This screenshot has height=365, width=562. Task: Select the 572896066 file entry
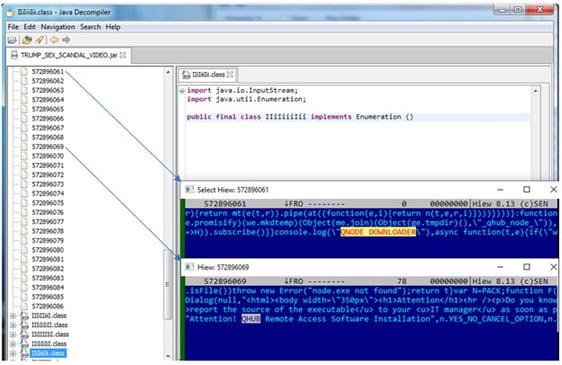click(48, 118)
